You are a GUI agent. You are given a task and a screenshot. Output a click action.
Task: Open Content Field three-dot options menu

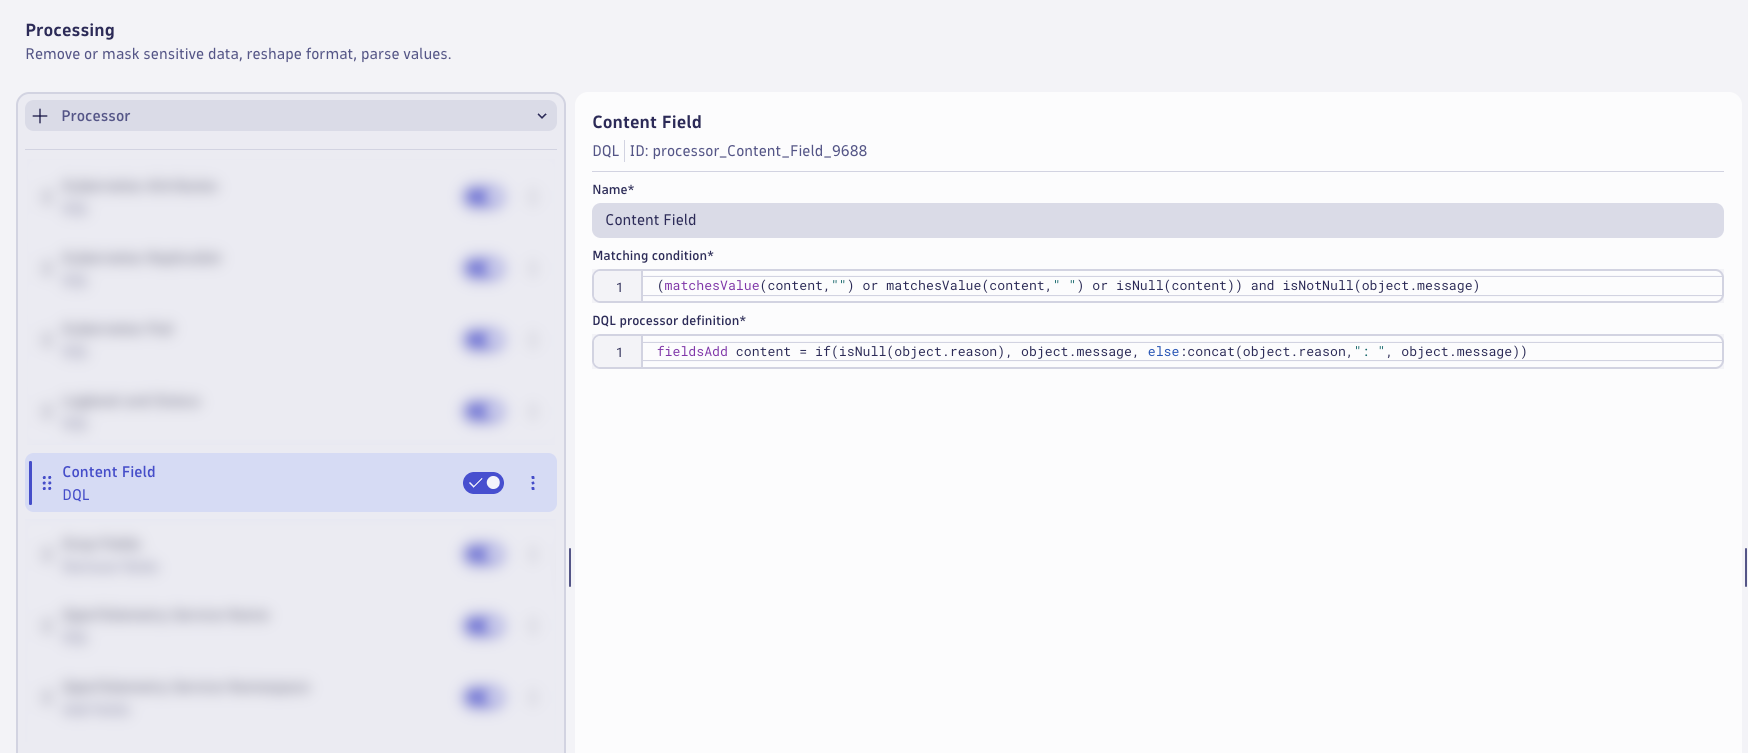point(533,483)
